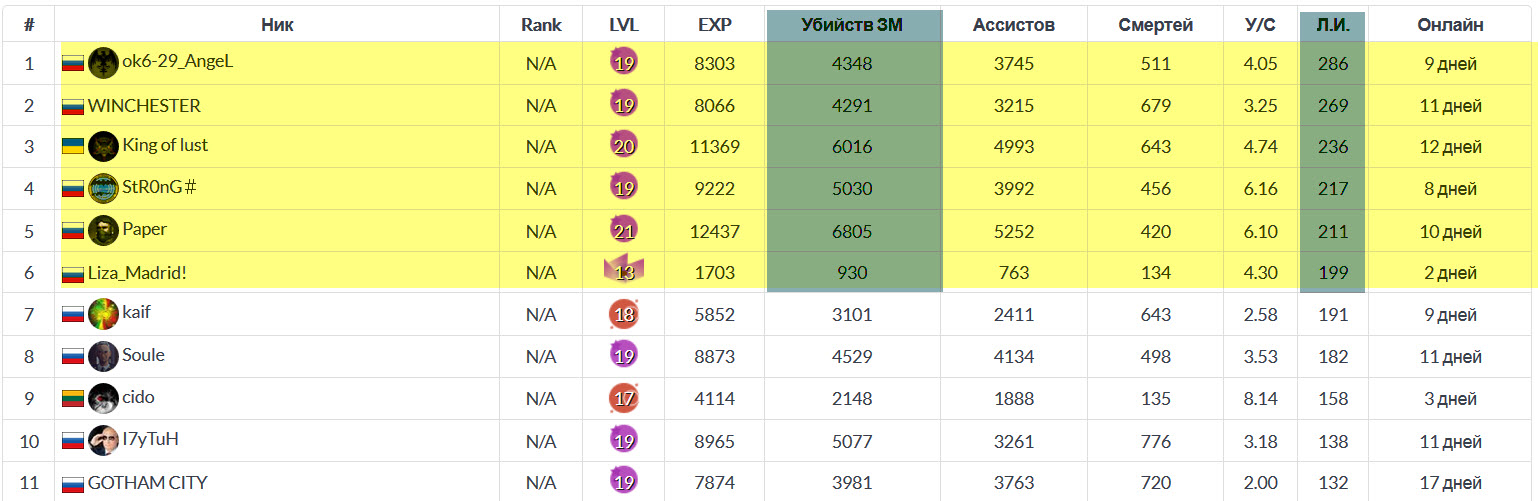Open the GOTHAM CITY player link

click(148, 483)
